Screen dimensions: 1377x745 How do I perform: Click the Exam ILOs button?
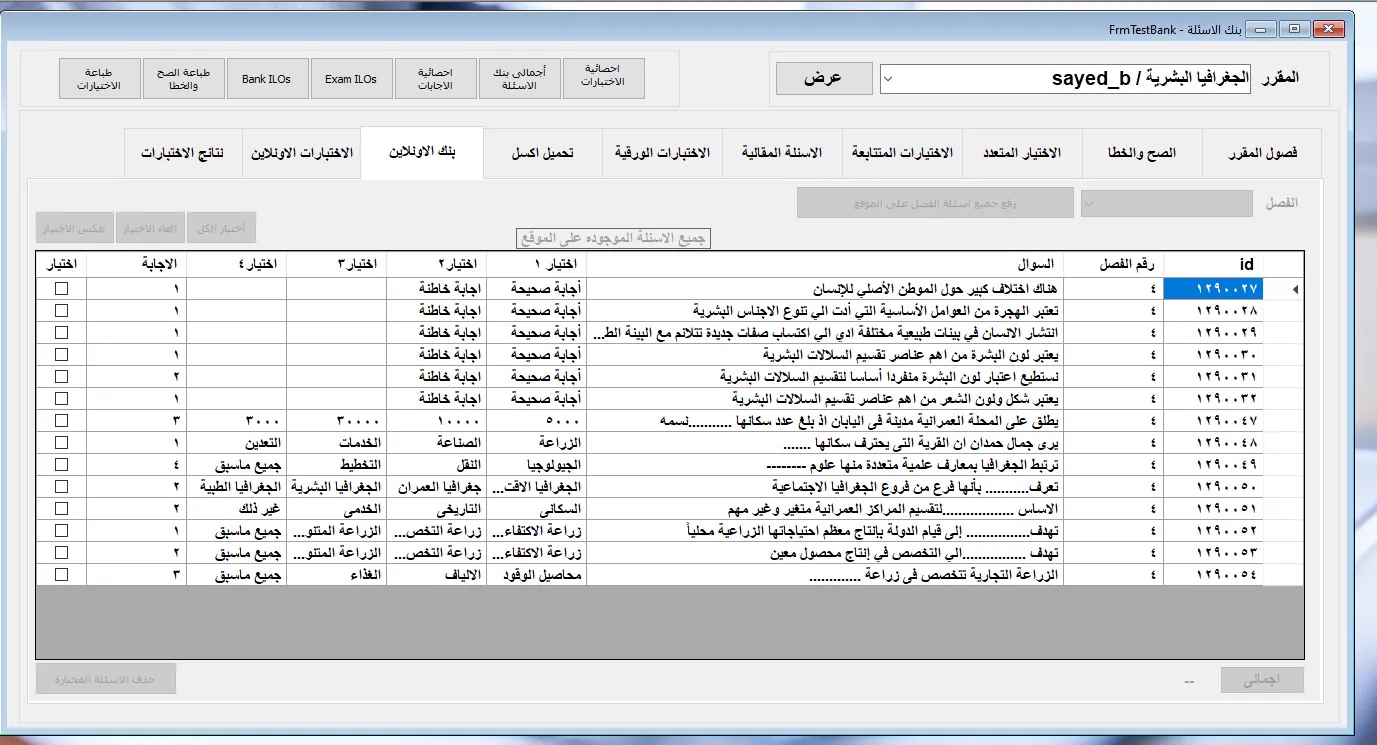(351, 78)
